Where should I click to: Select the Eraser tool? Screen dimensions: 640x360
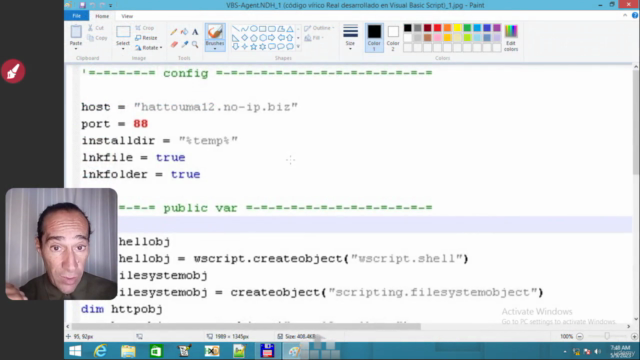174,44
